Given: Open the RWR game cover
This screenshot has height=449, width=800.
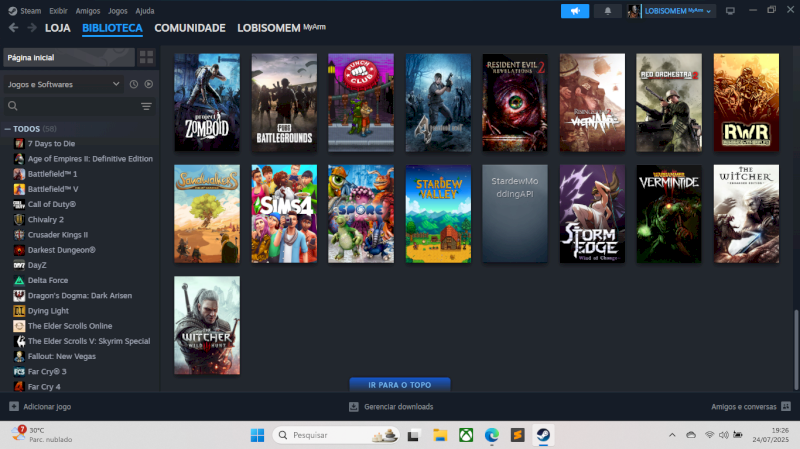Looking at the screenshot, I should (x=746, y=102).
